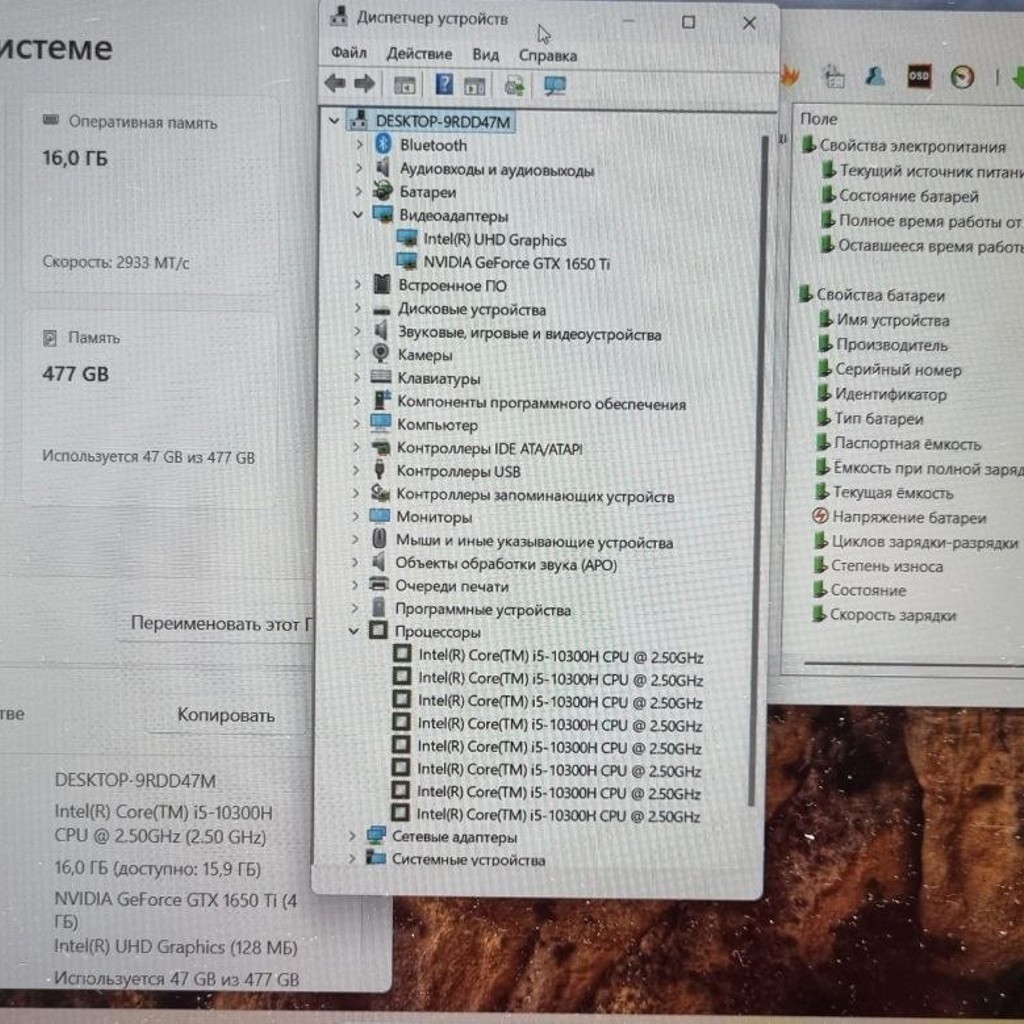Viewport: 1024px width, 1024px height.
Task: Click the Клавиатуры keyboard category icon
Action: pyautogui.click(x=381, y=377)
